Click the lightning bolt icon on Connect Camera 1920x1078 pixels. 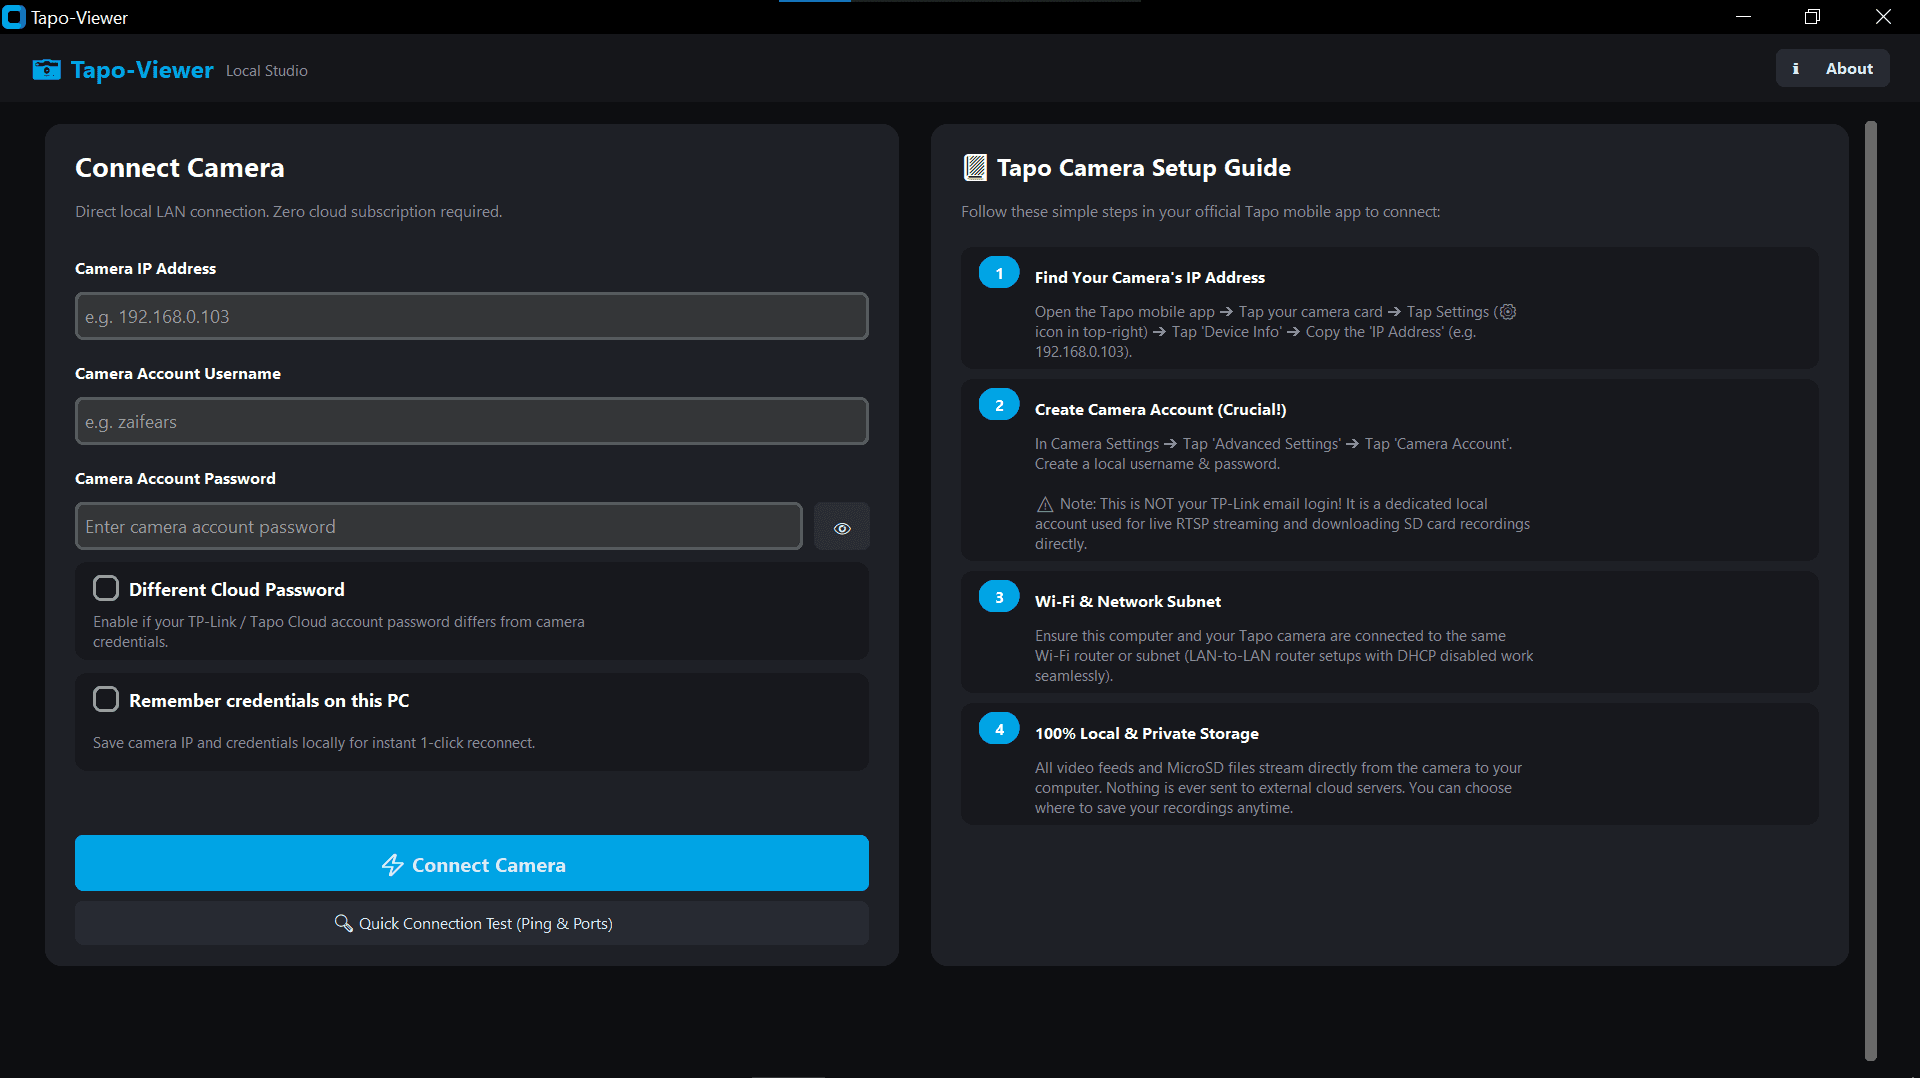(x=393, y=865)
